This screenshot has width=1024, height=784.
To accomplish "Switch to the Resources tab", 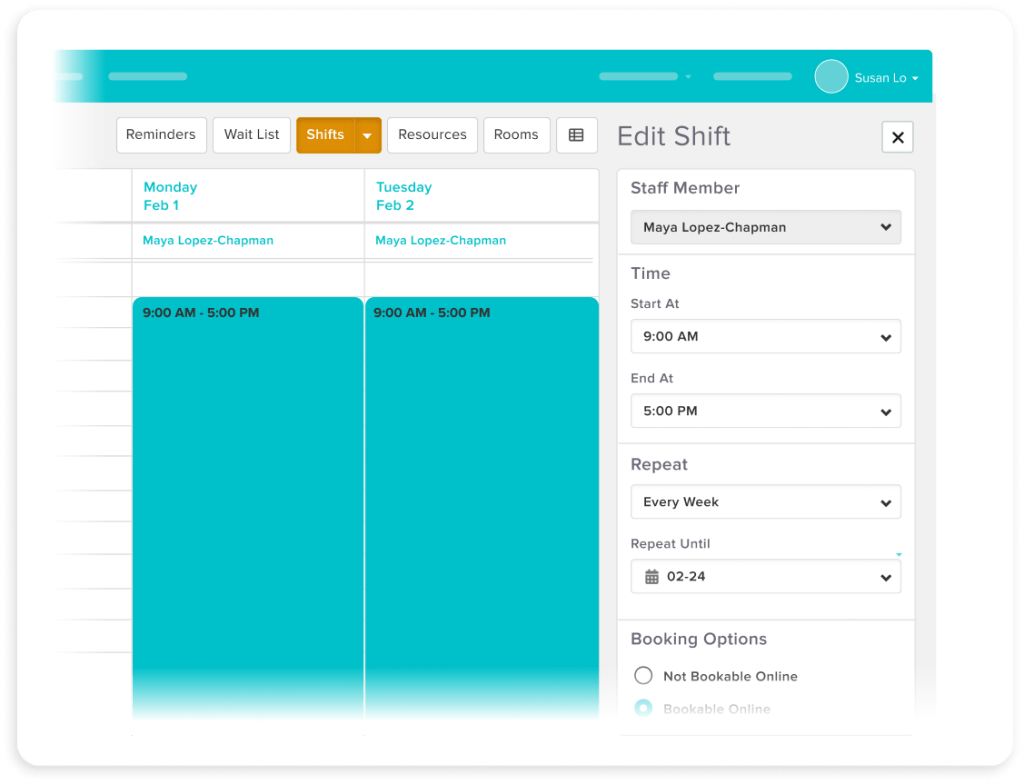I will [432, 134].
